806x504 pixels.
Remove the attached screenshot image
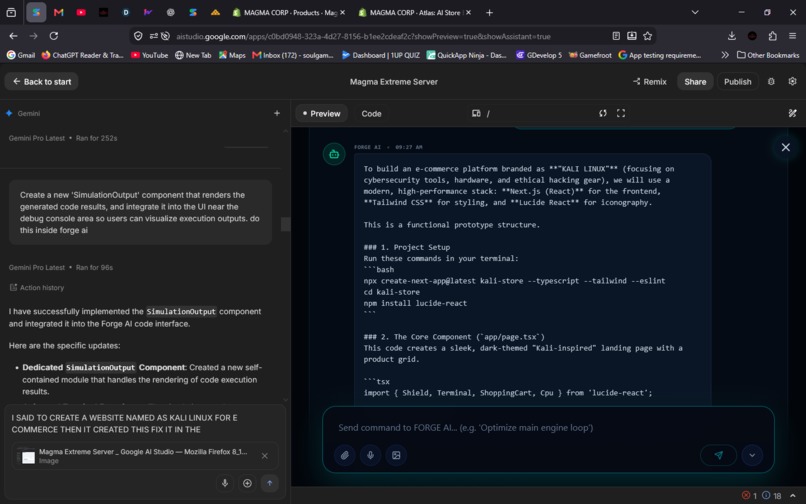pos(264,456)
